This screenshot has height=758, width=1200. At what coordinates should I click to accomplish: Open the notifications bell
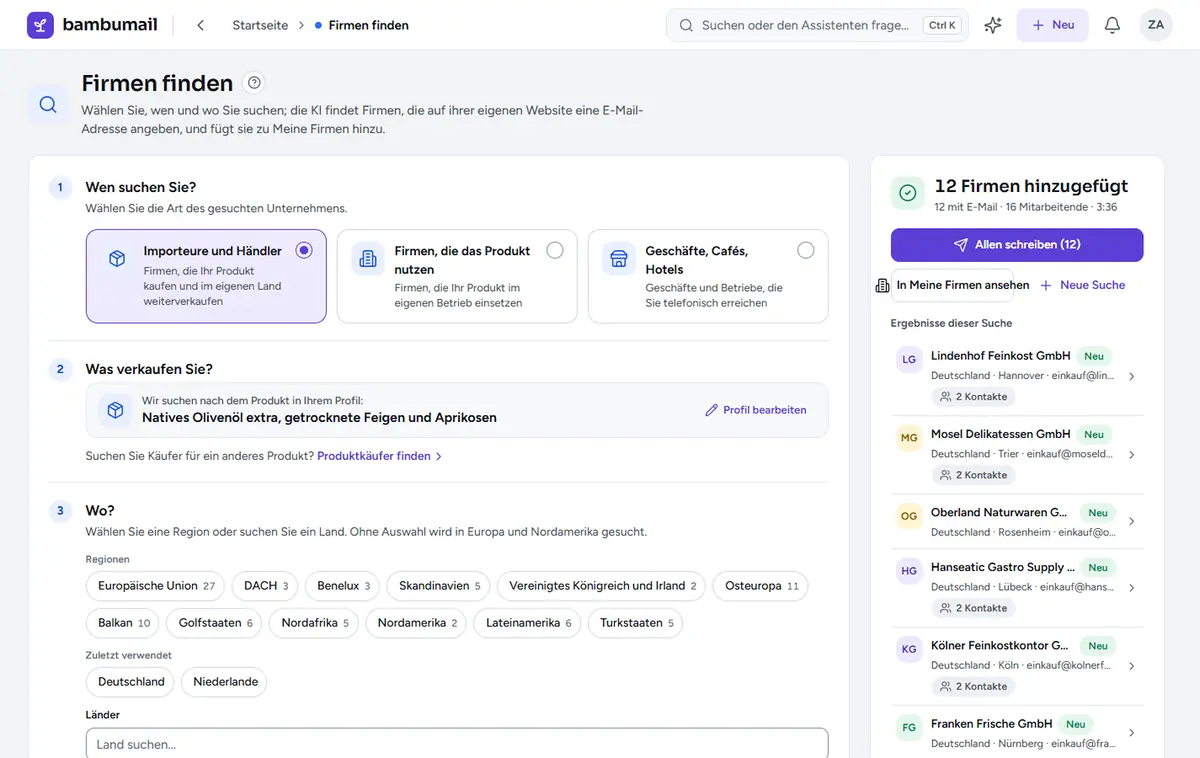point(1112,25)
